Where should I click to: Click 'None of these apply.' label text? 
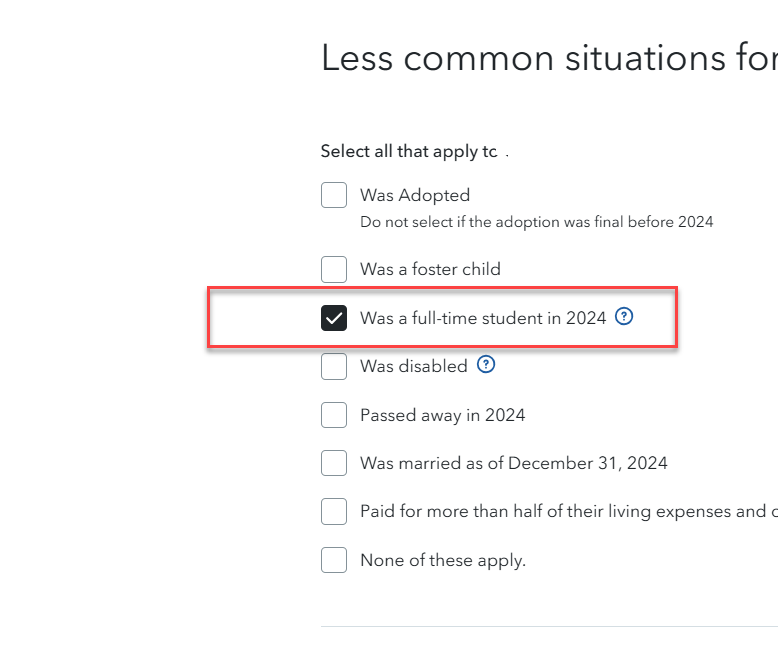click(443, 560)
